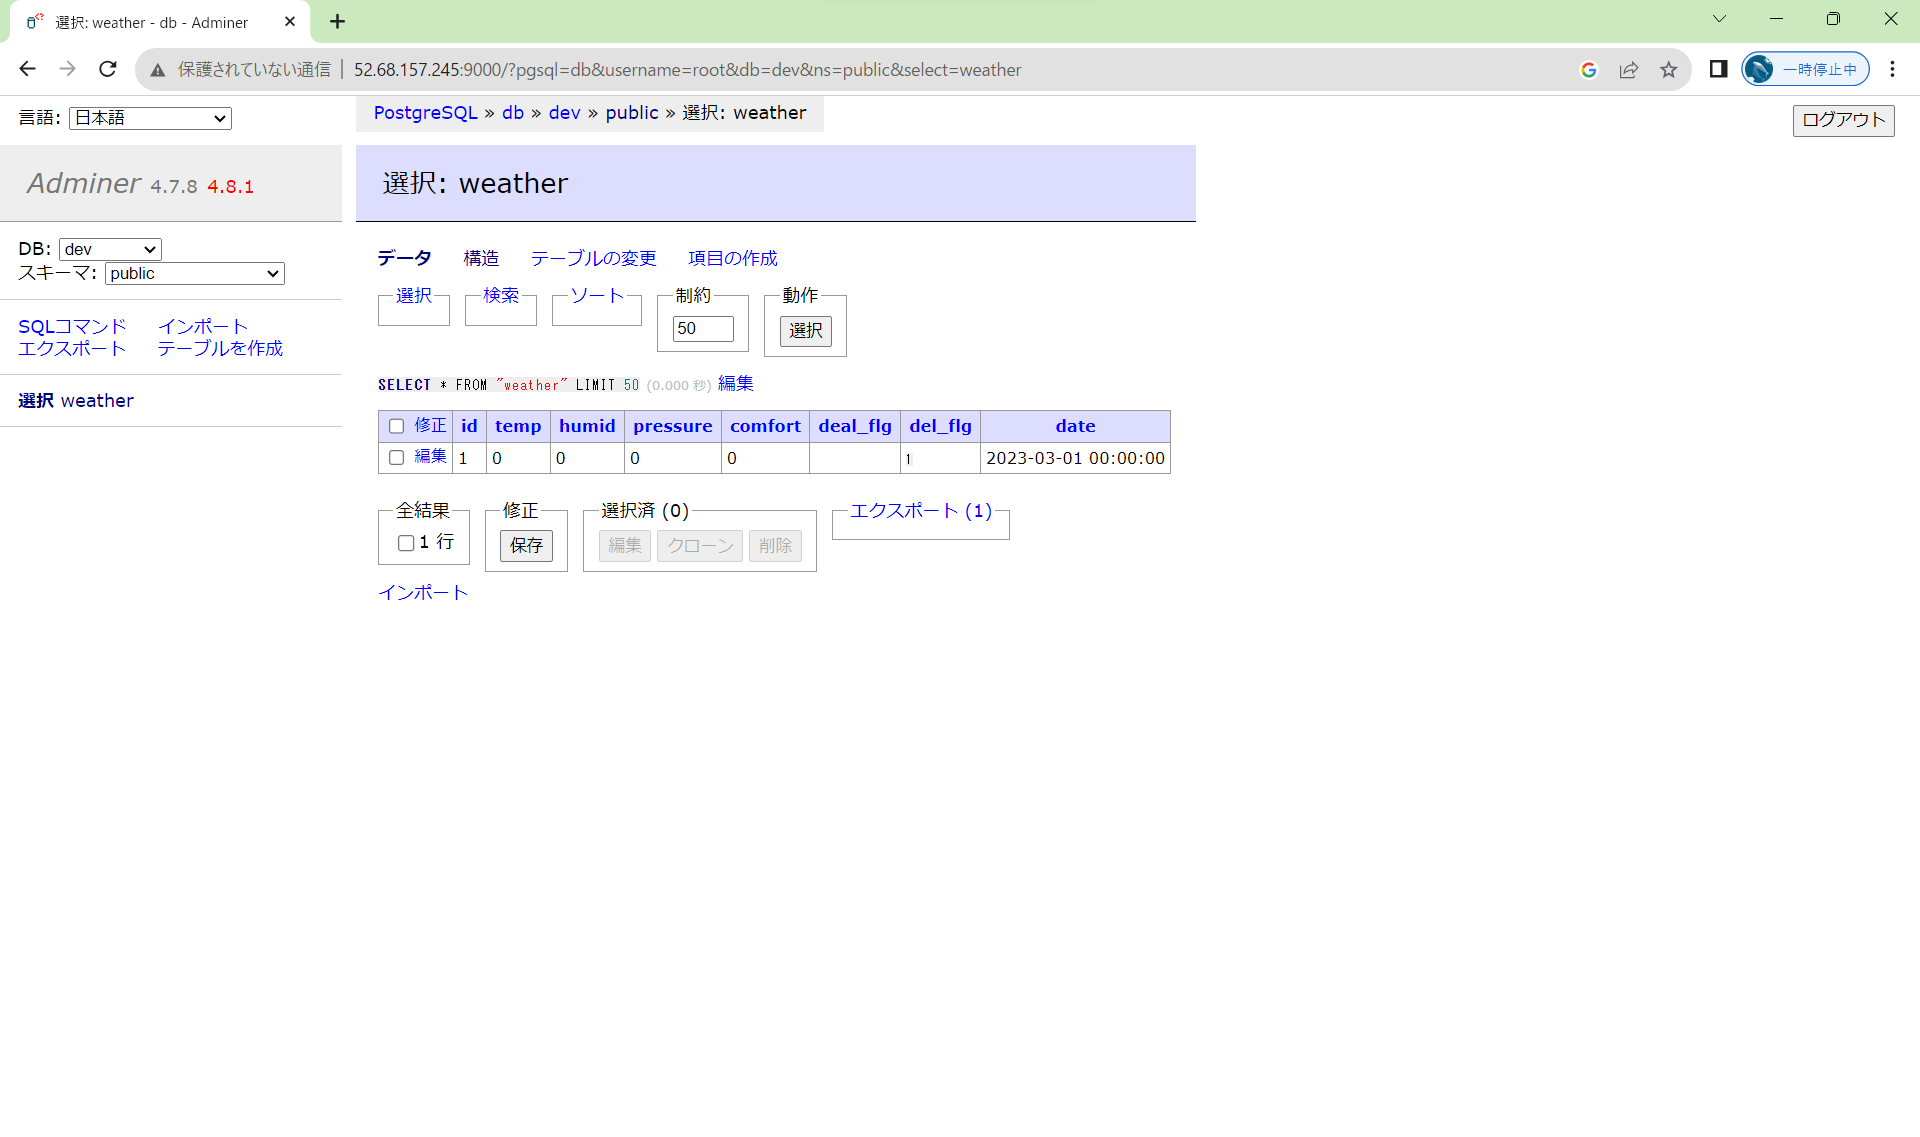This screenshot has width=1920, height=1137.
Task: Click the share page icon
Action: (1629, 70)
